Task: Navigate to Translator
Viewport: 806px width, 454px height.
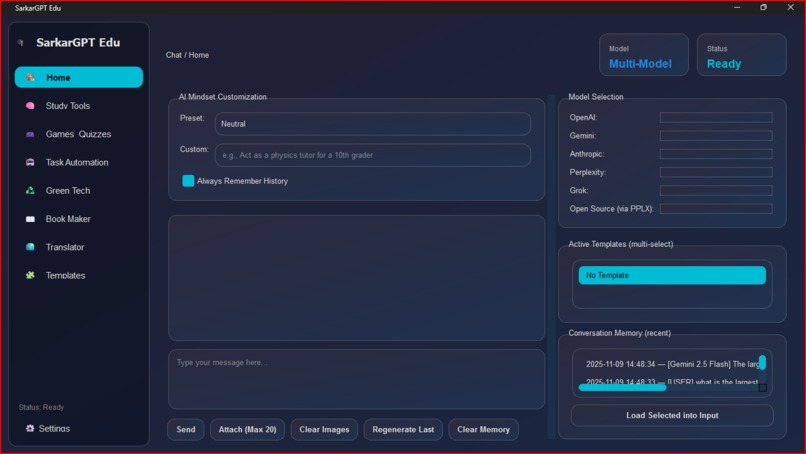Action: coord(79,247)
